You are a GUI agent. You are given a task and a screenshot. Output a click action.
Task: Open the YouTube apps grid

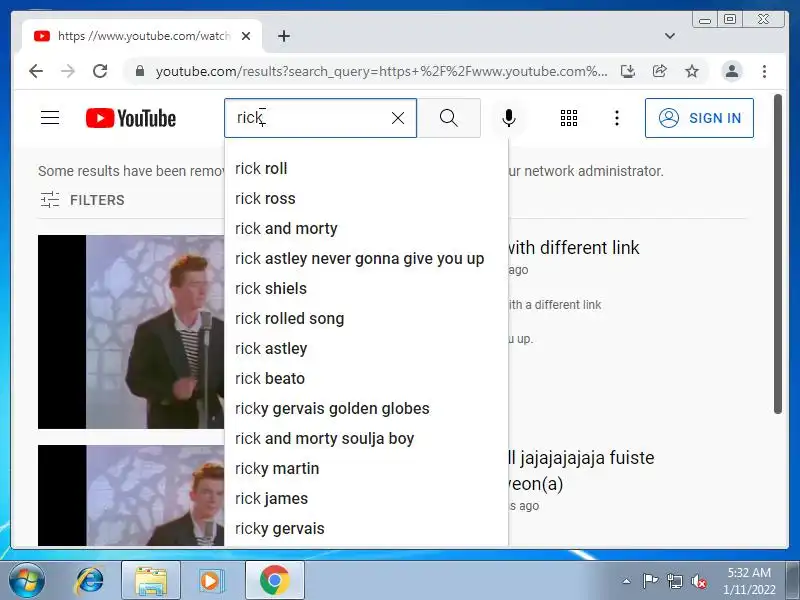[x=569, y=118]
